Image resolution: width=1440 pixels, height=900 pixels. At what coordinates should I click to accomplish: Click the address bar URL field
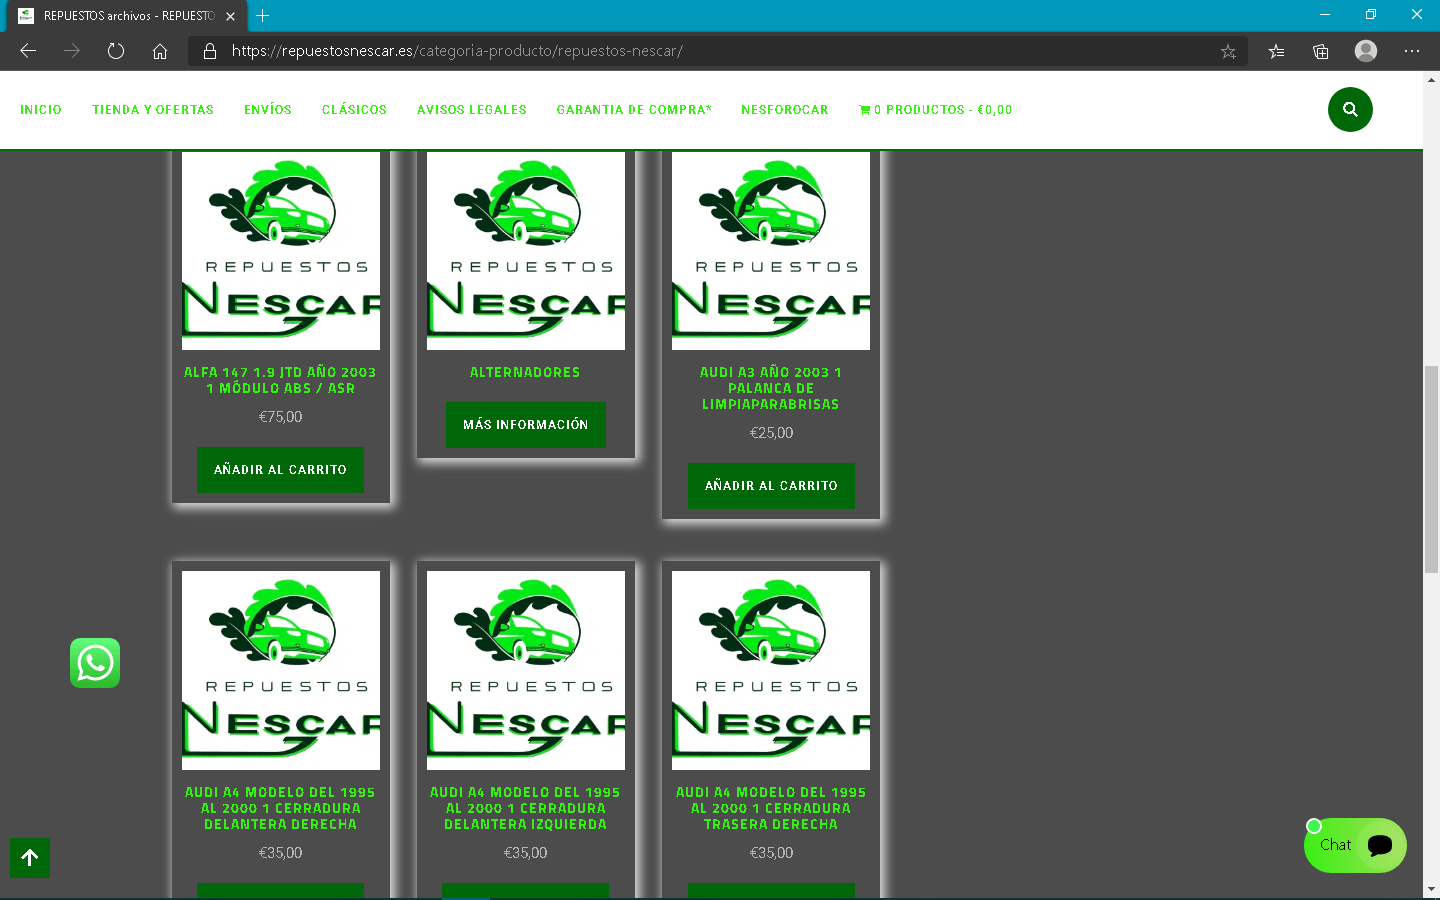[715, 51]
